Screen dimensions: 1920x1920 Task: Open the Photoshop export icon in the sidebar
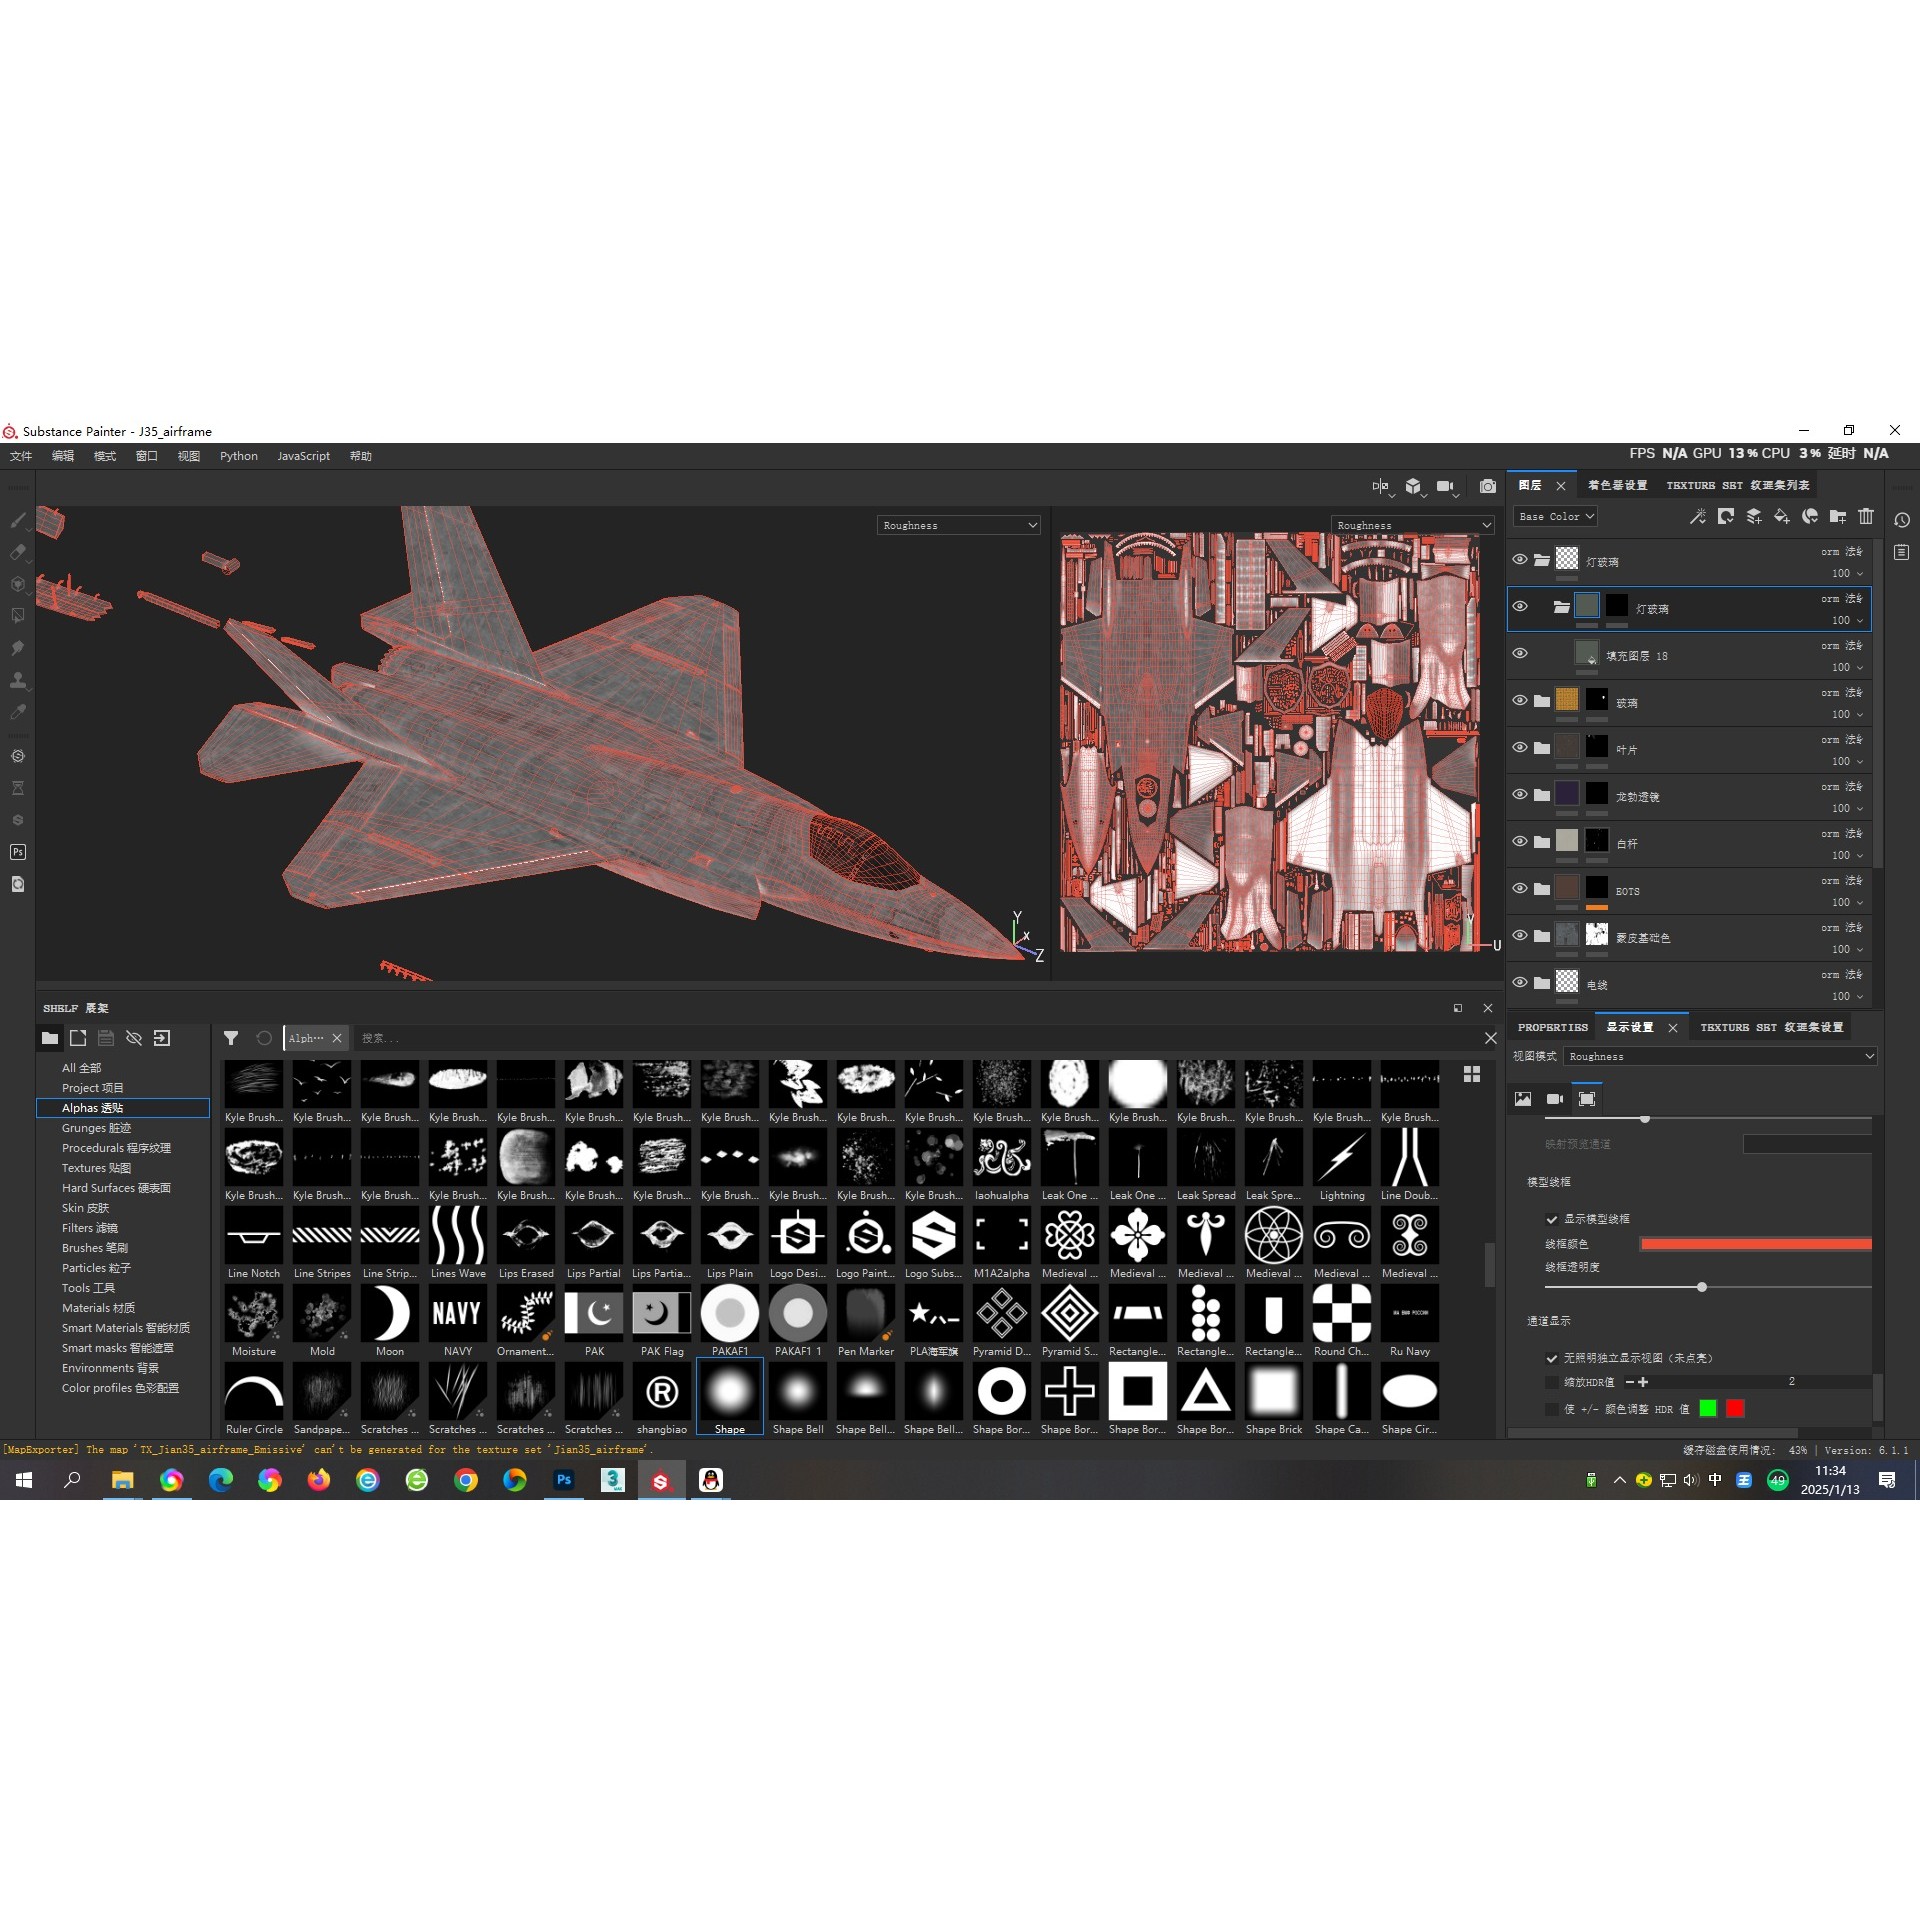click(x=17, y=852)
